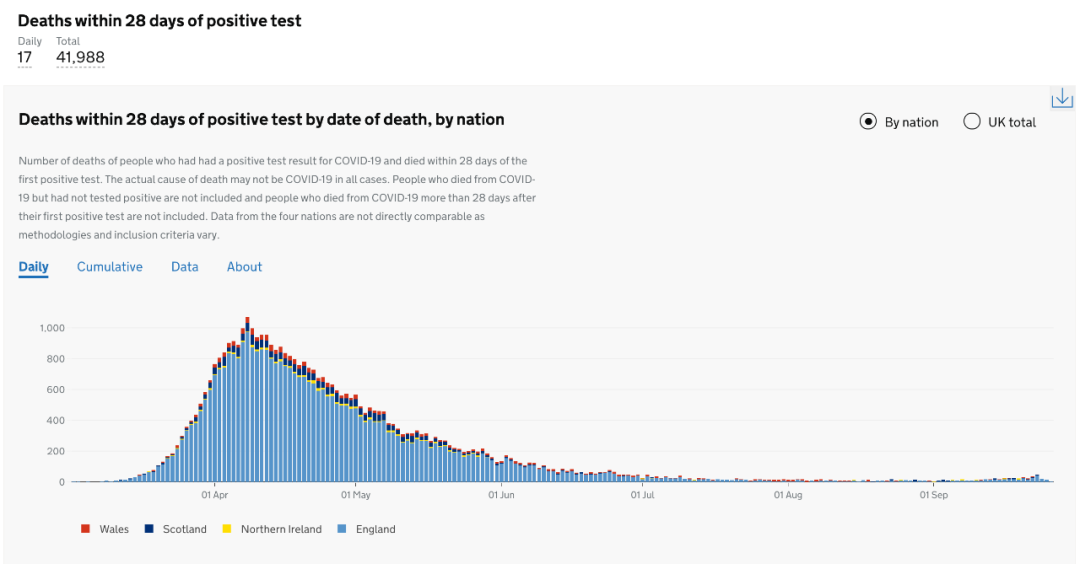The image size is (1080, 564).
Task: Select the UK total radio button
Action: tap(971, 122)
